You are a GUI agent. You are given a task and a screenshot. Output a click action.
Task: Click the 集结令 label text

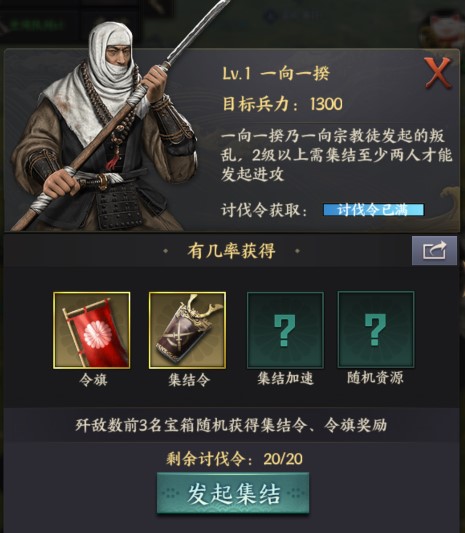(x=189, y=379)
